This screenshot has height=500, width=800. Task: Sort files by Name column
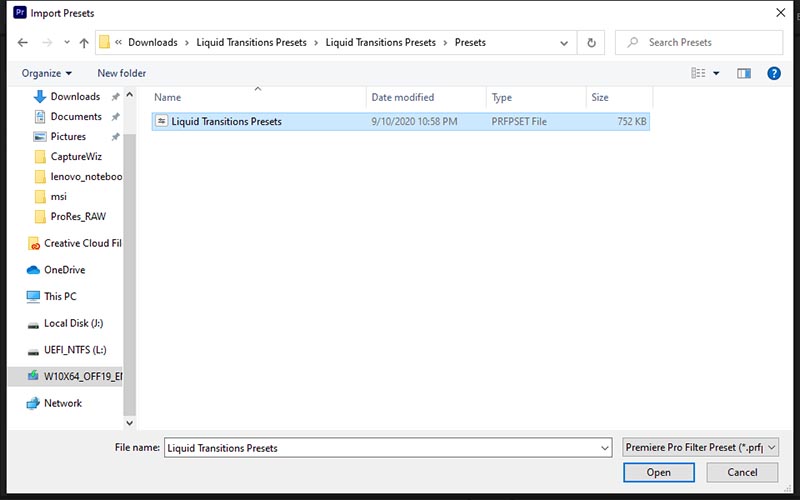[258, 97]
